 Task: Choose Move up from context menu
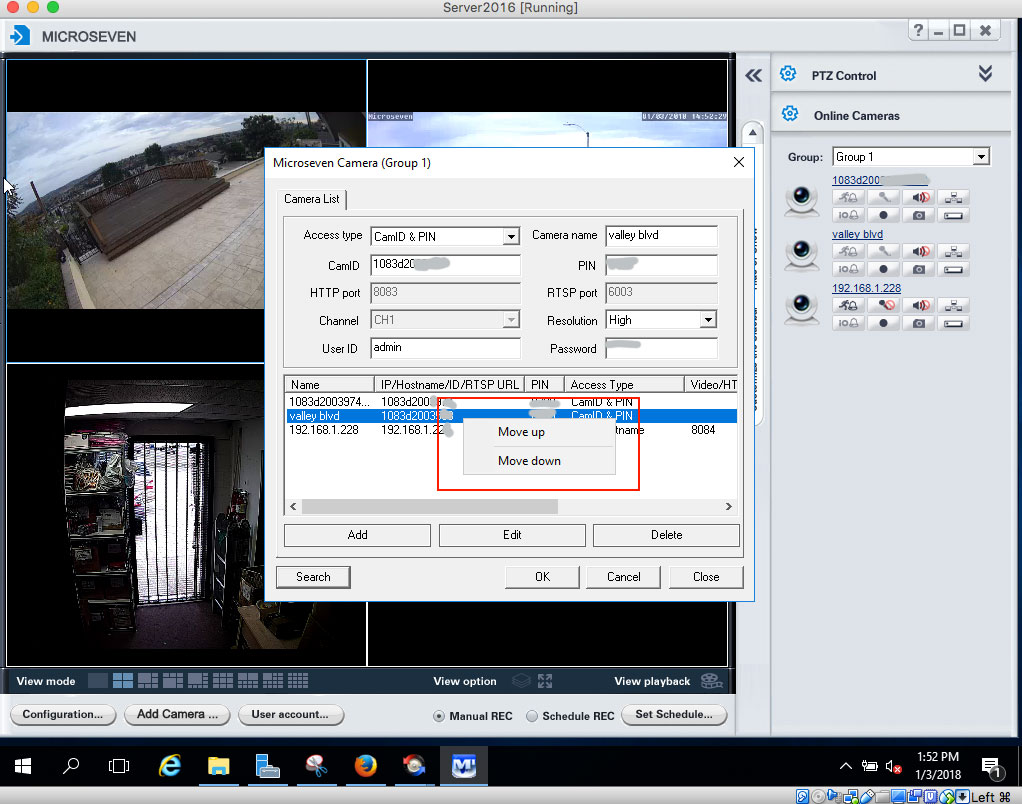(x=539, y=432)
